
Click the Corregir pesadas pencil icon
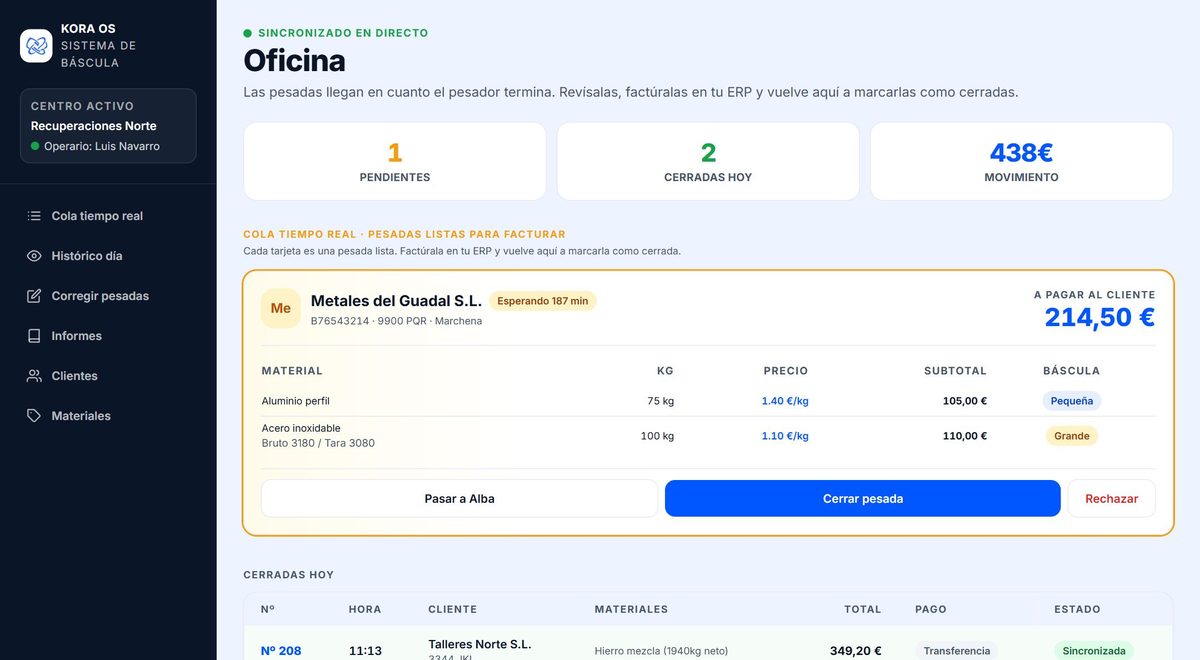(34, 296)
